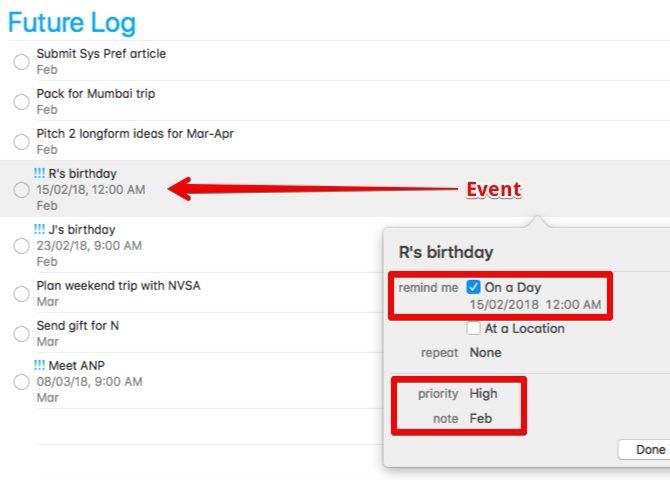Mark 'Meet ANP' reminder complete
670x480 pixels.
(21, 382)
